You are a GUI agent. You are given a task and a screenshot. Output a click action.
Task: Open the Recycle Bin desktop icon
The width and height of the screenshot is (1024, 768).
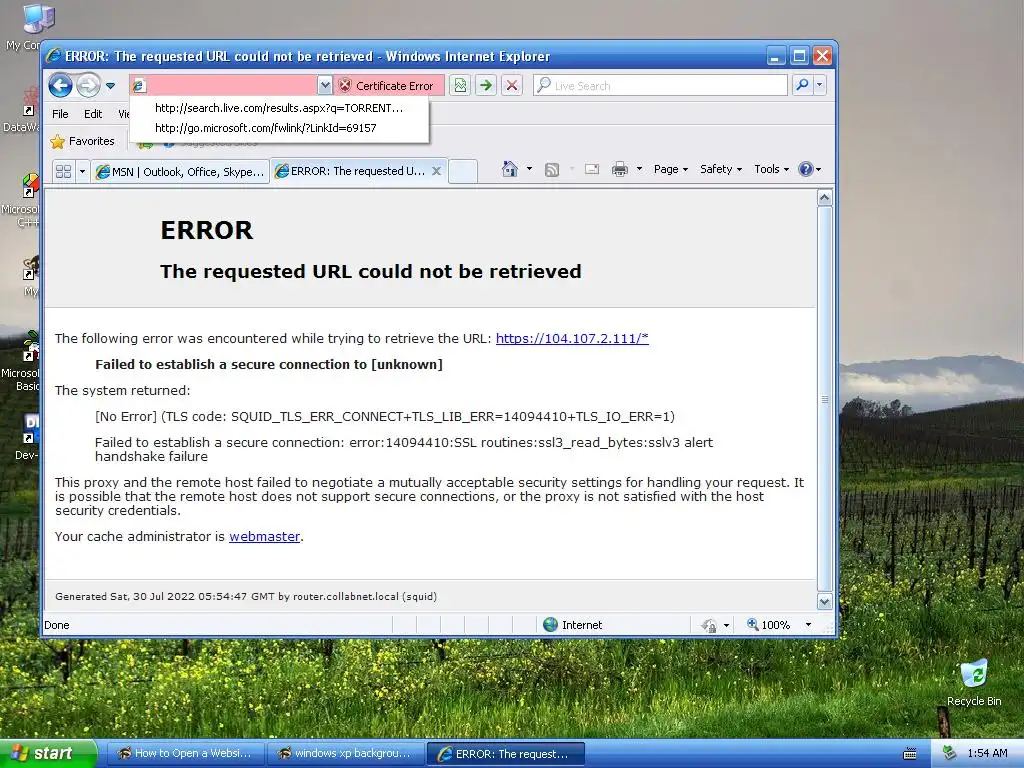tap(974, 683)
